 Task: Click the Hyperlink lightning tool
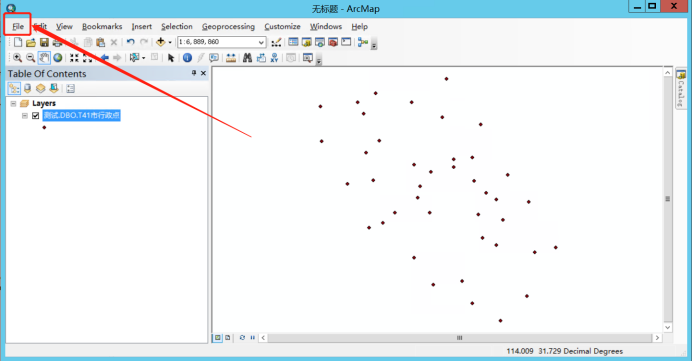(201, 58)
